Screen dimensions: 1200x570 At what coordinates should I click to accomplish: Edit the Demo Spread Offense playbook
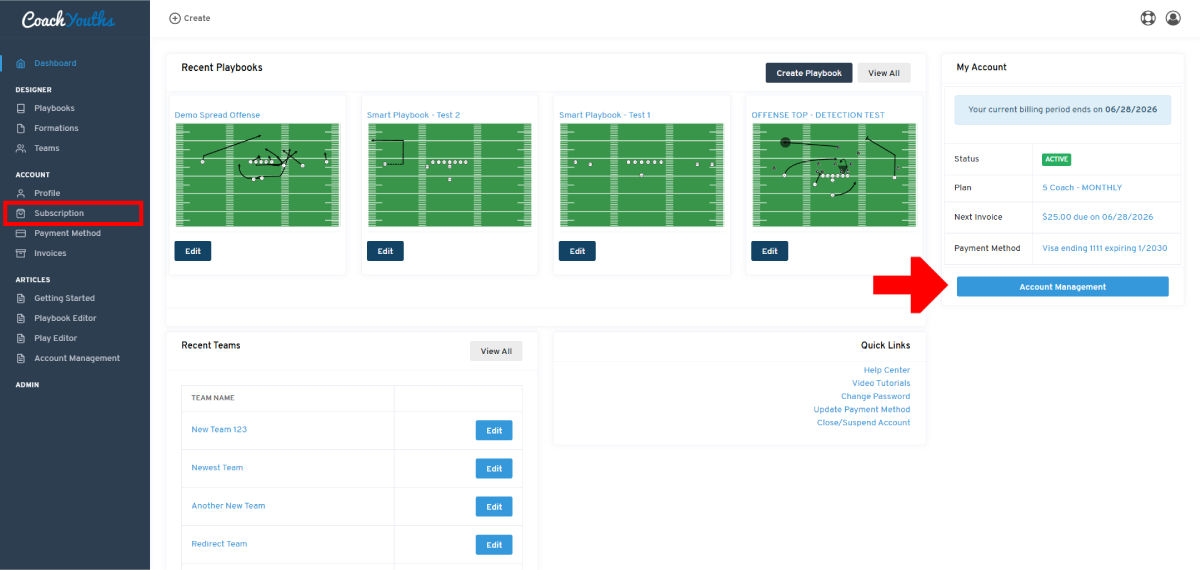193,251
